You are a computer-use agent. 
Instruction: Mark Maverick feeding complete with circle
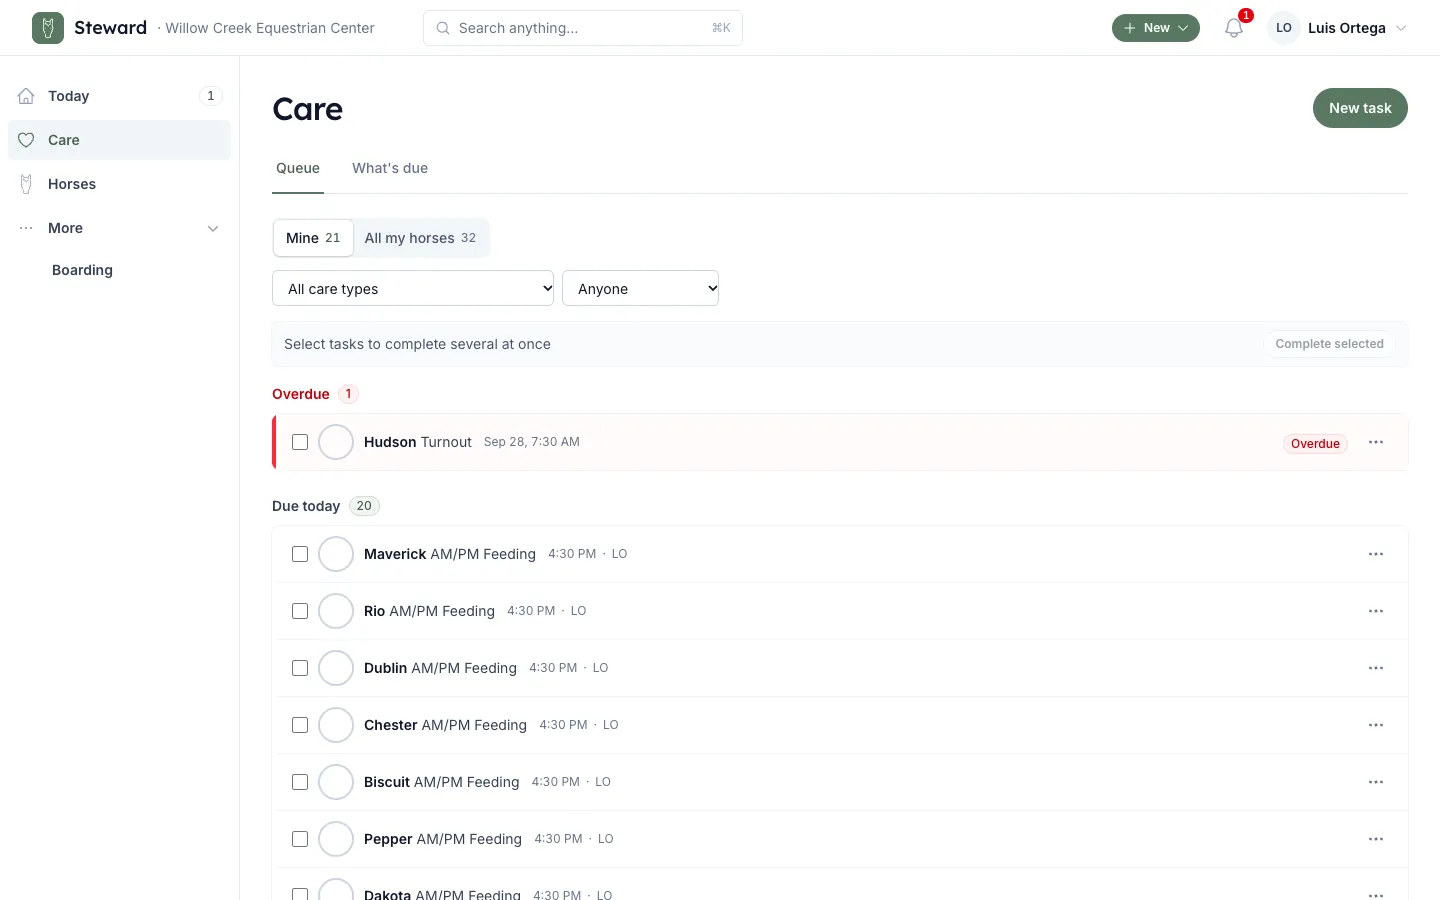point(336,554)
